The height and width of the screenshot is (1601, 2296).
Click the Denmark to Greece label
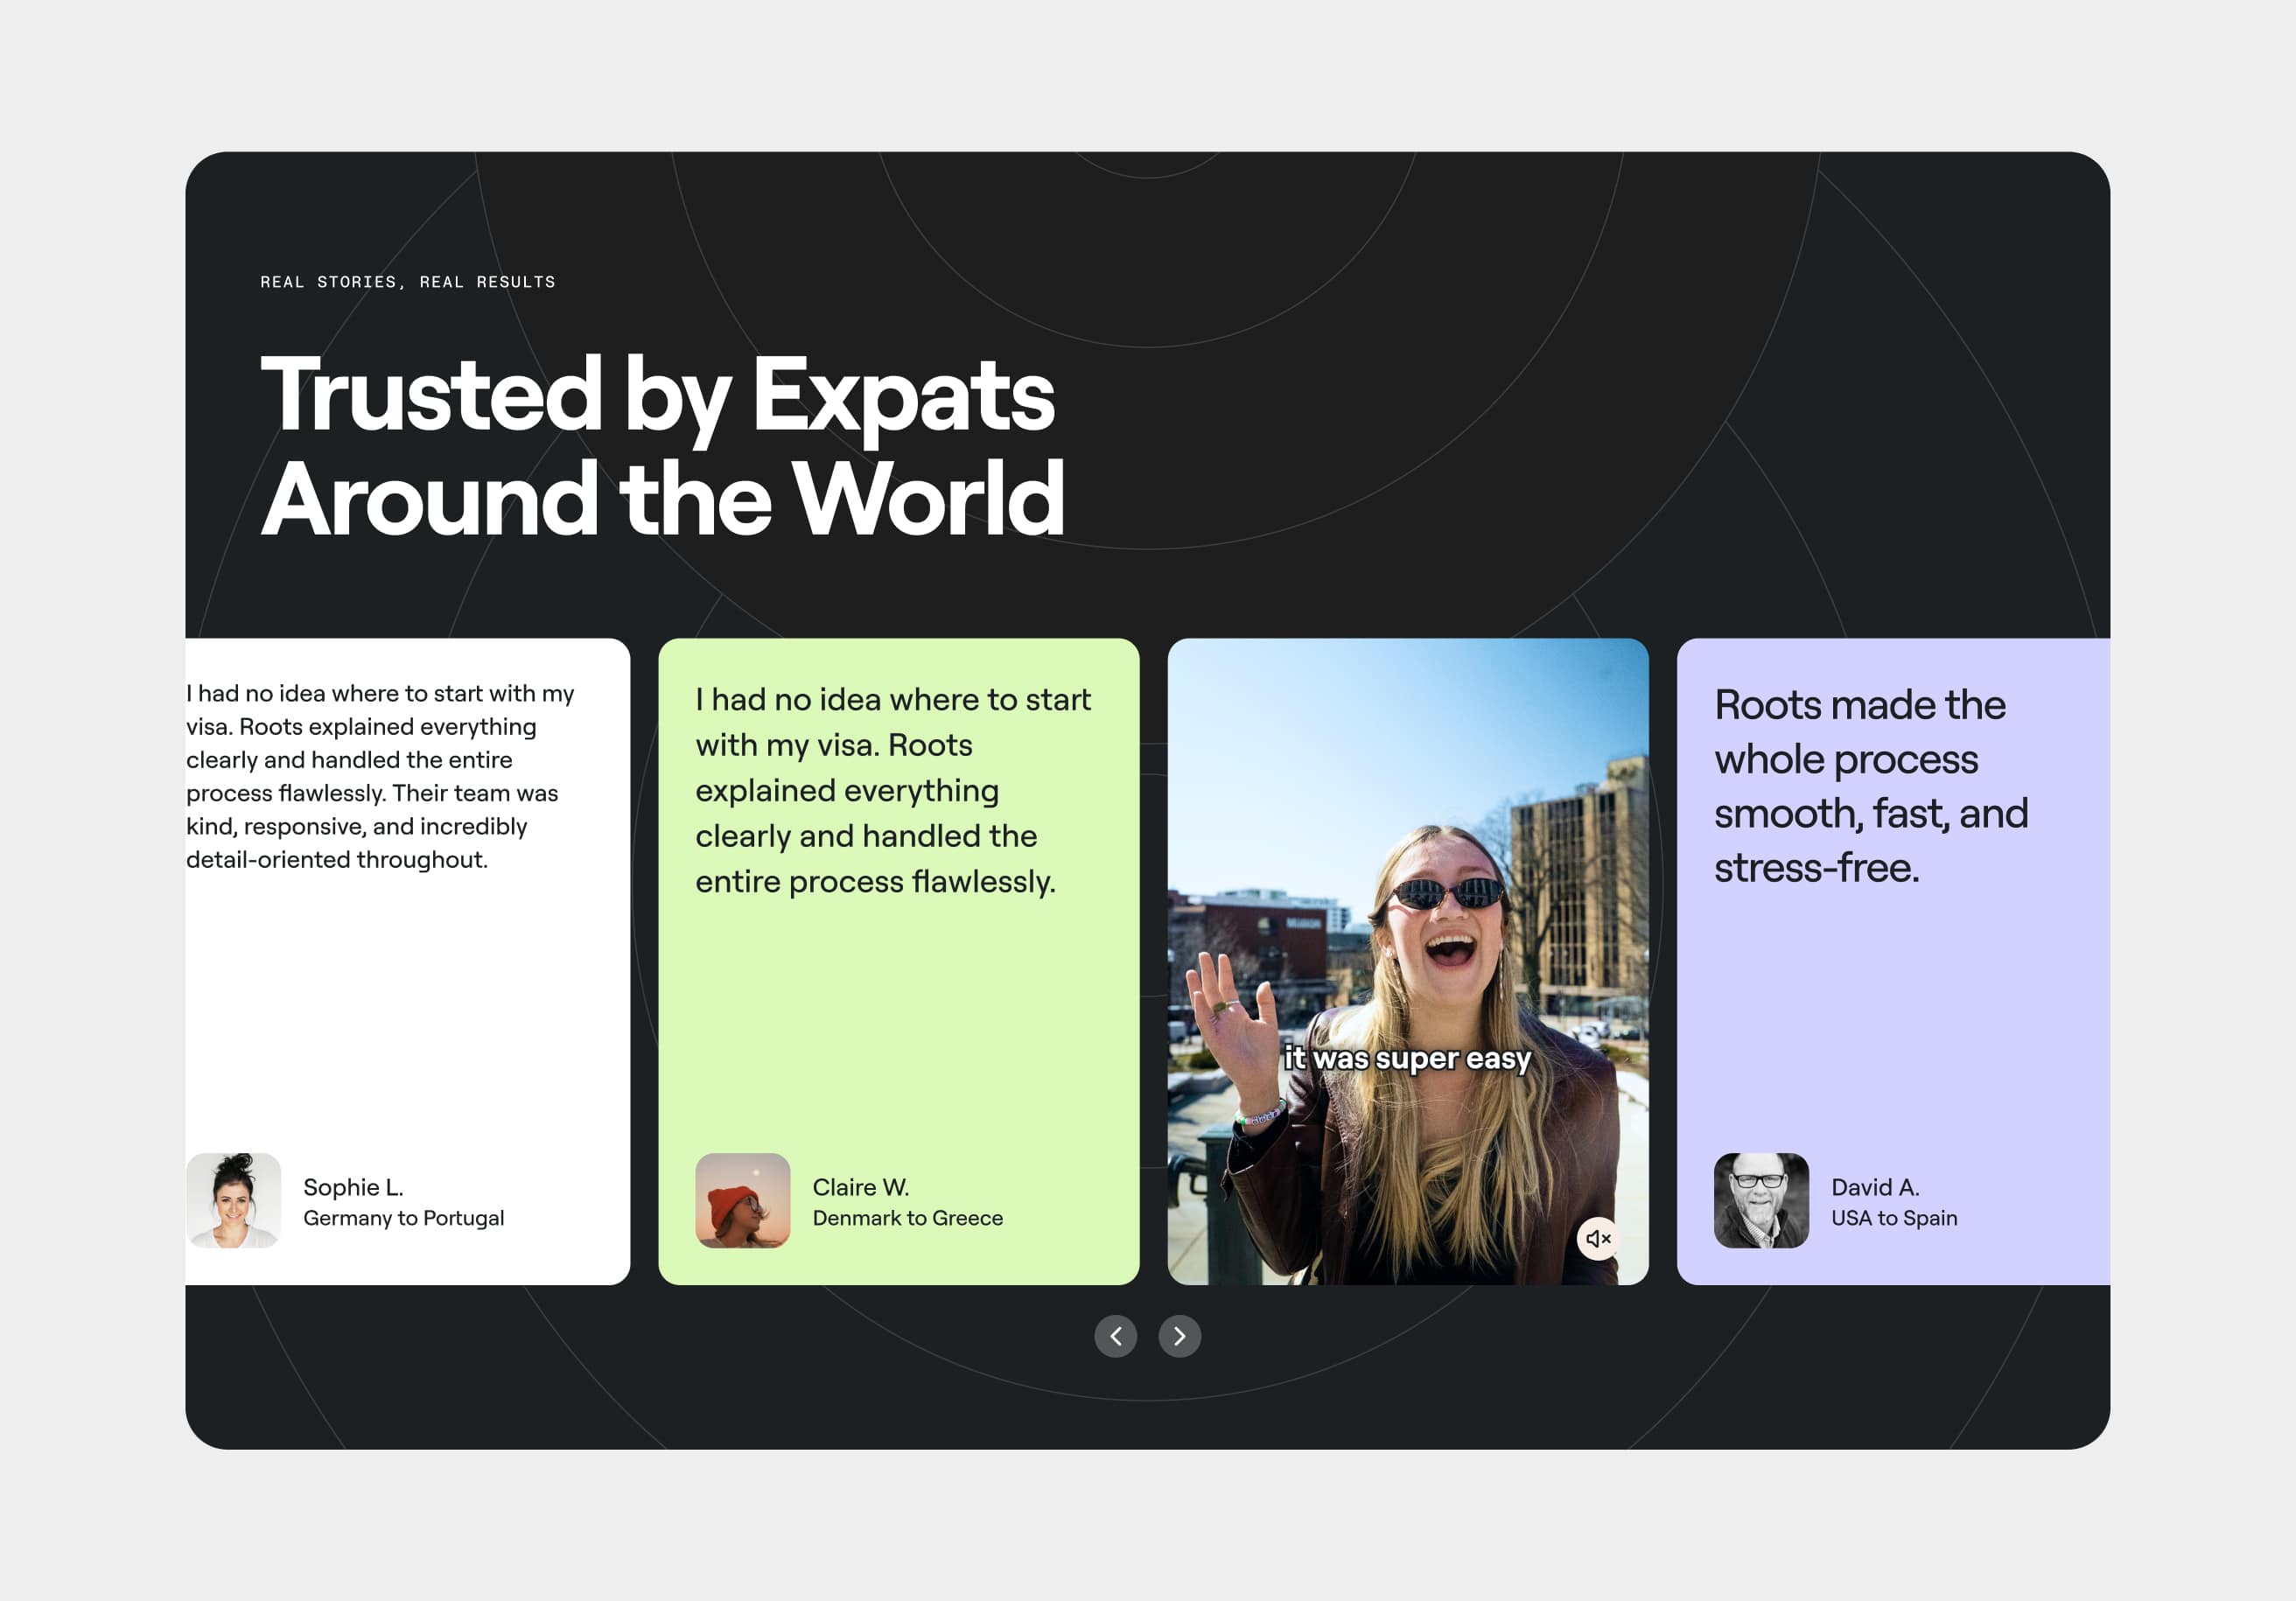(907, 1218)
